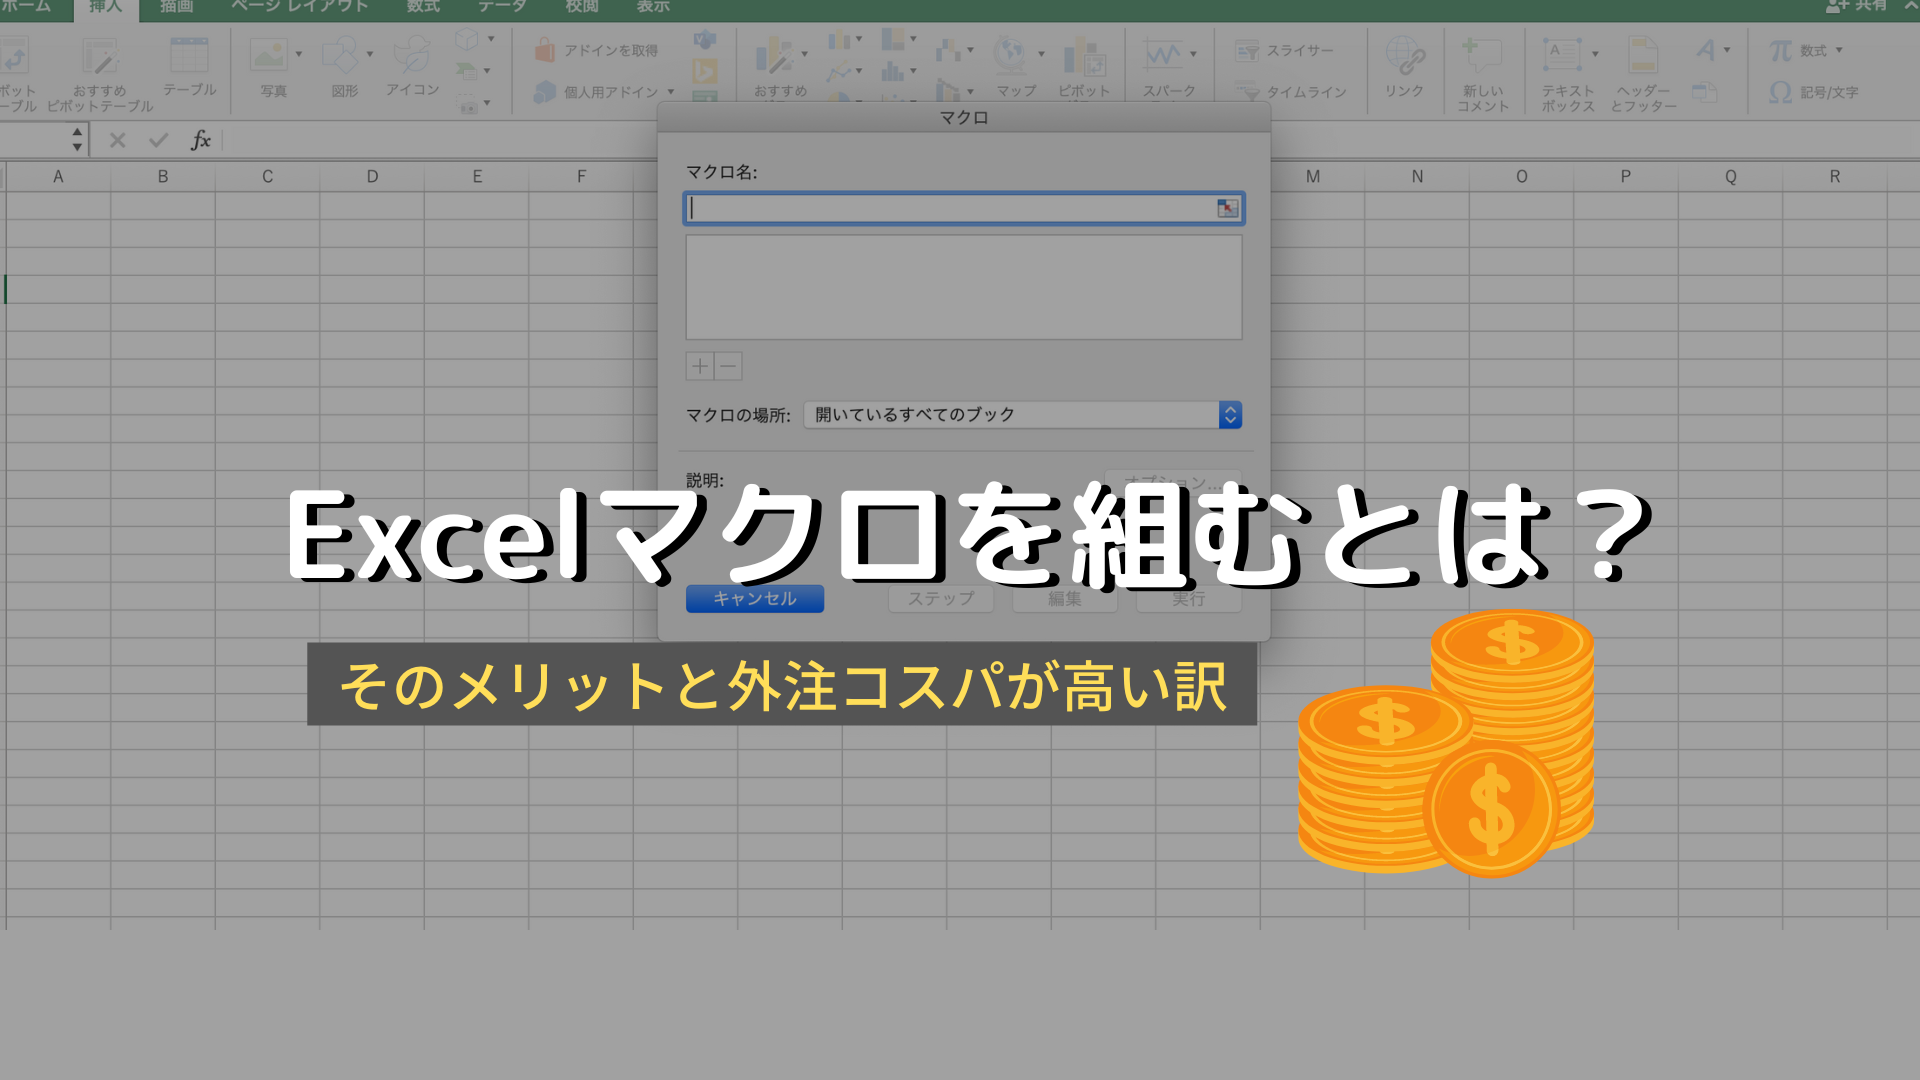Open the 写真 dropdown arrow

[298, 54]
